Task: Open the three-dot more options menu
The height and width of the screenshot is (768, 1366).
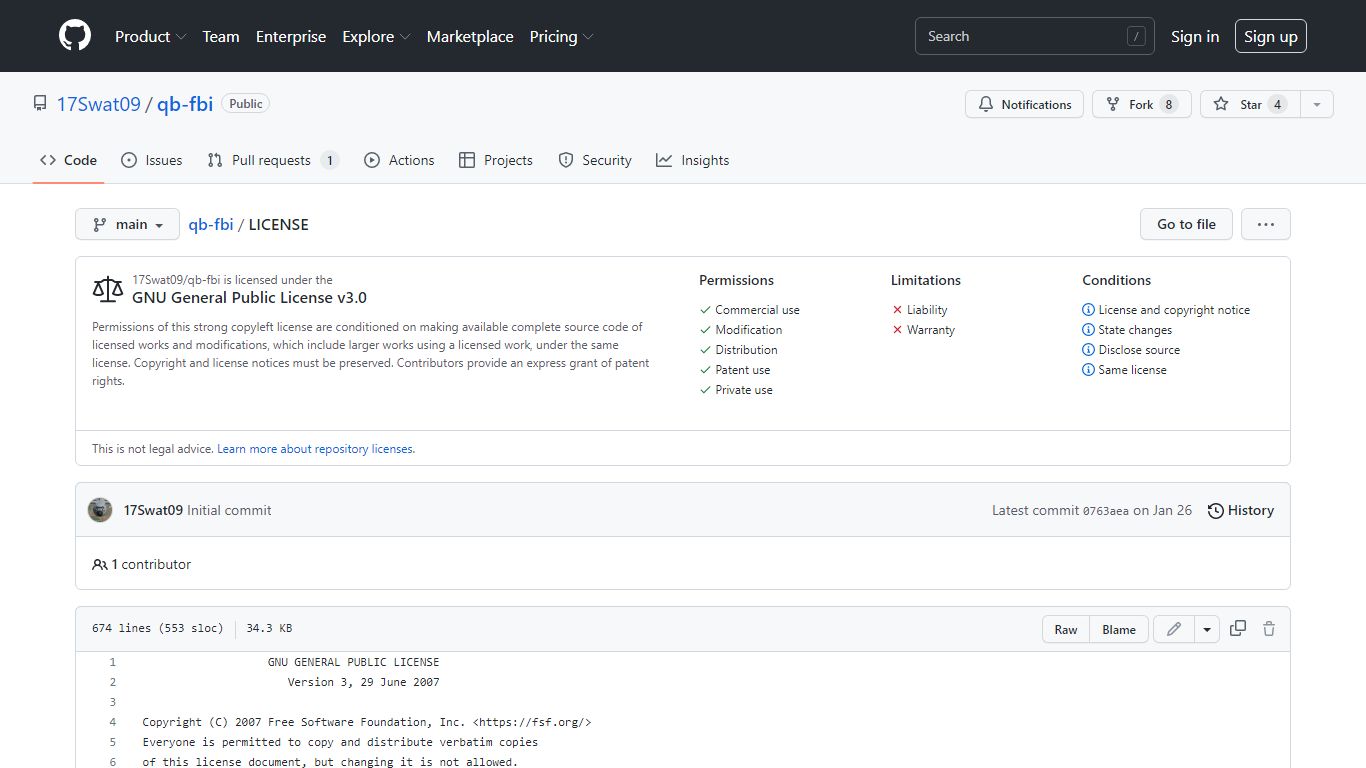Action: pos(1266,224)
